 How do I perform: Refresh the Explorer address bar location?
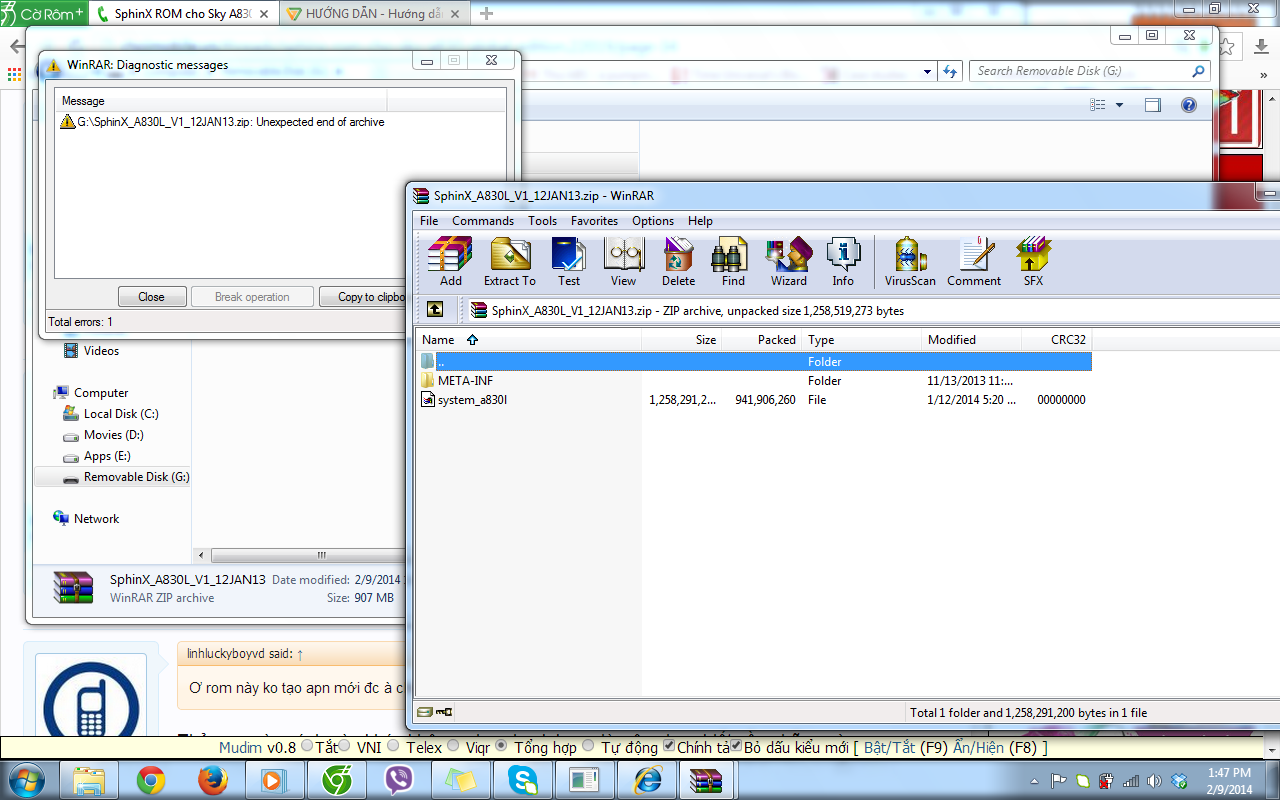[951, 71]
